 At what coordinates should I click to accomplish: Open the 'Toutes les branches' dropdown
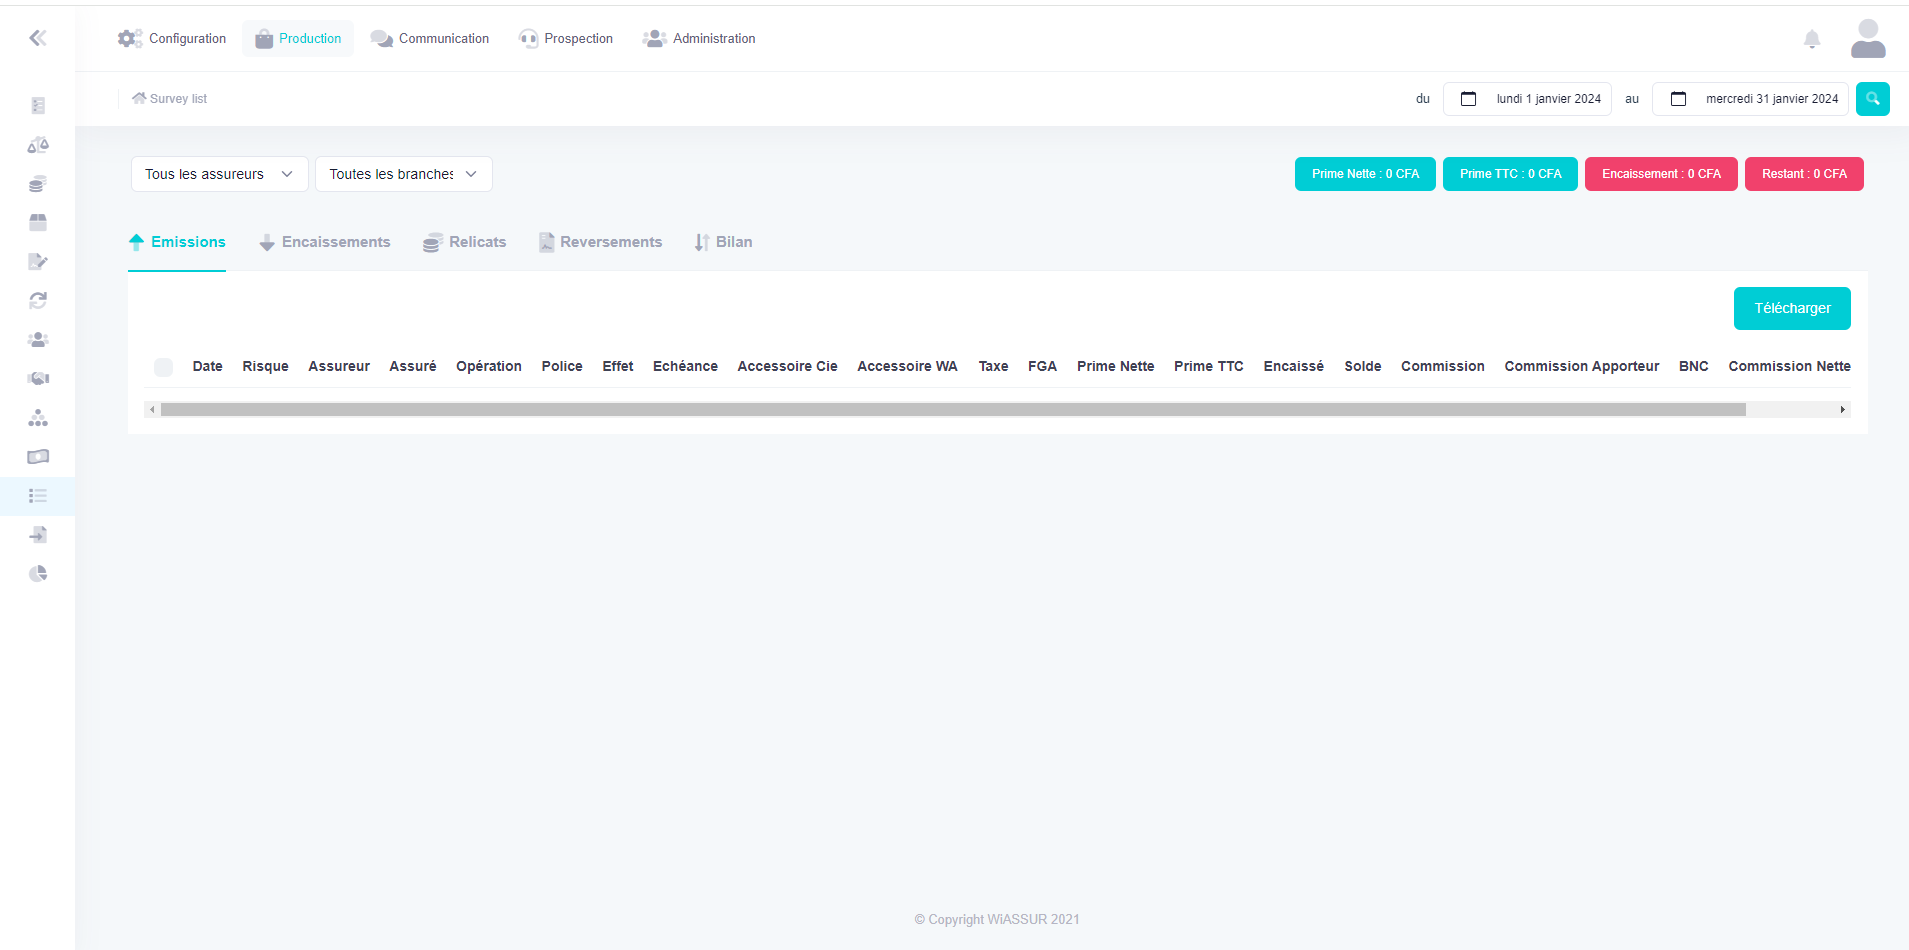(x=403, y=174)
